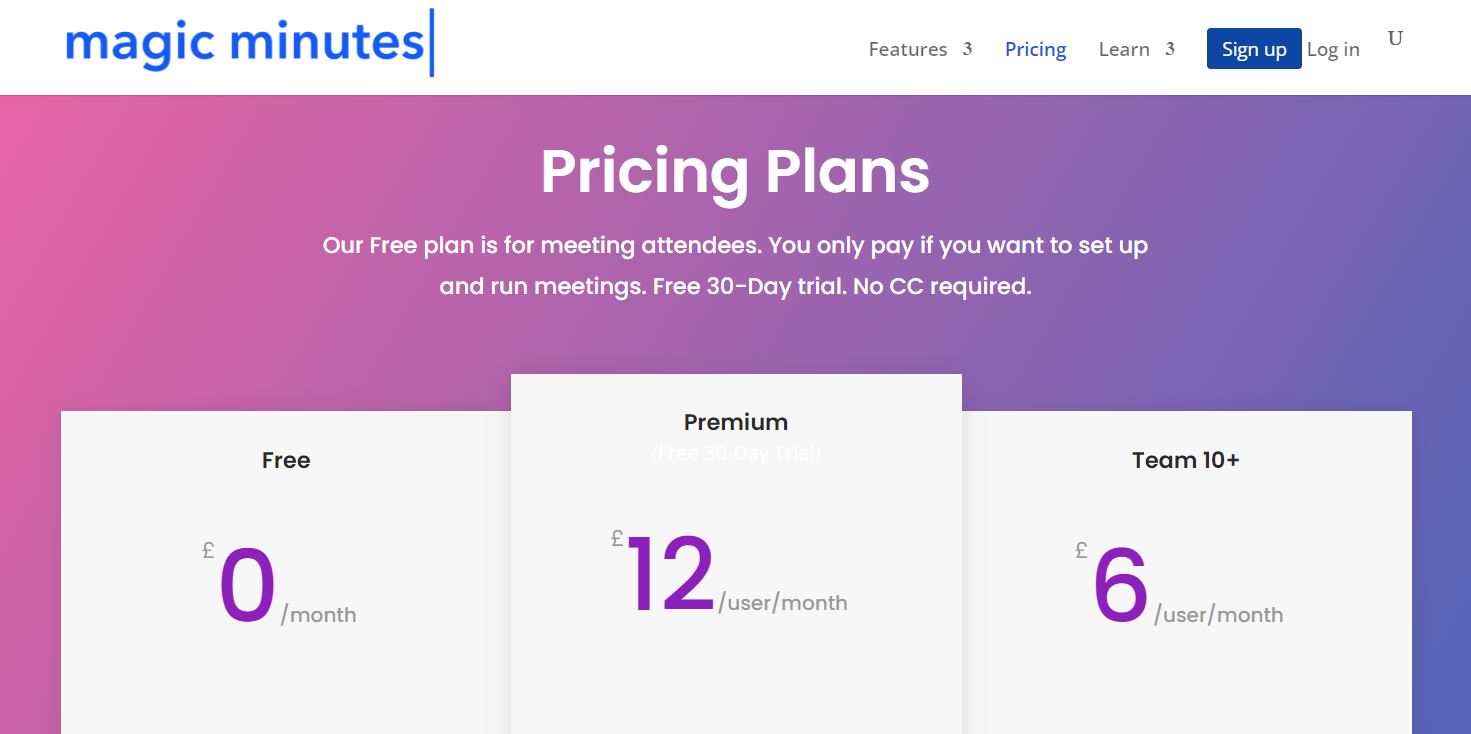Click the Team 10+ plan title
This screenshot has height=734, width=1471.
1186,460
